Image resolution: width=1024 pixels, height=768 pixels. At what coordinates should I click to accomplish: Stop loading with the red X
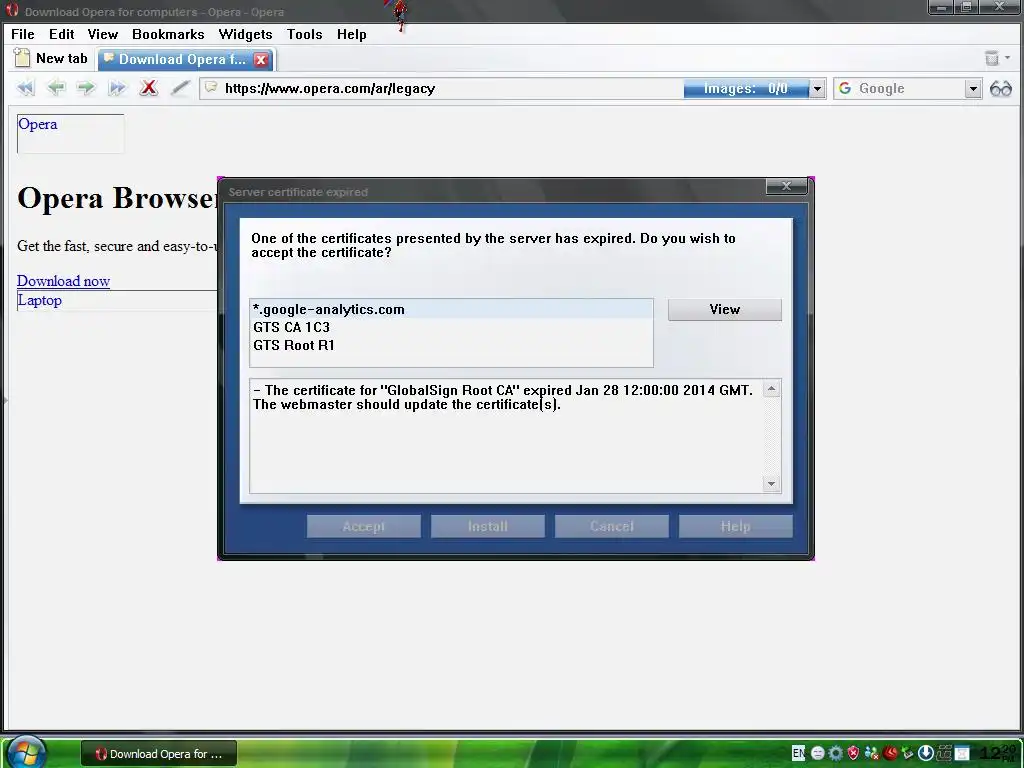click(149, 88)
